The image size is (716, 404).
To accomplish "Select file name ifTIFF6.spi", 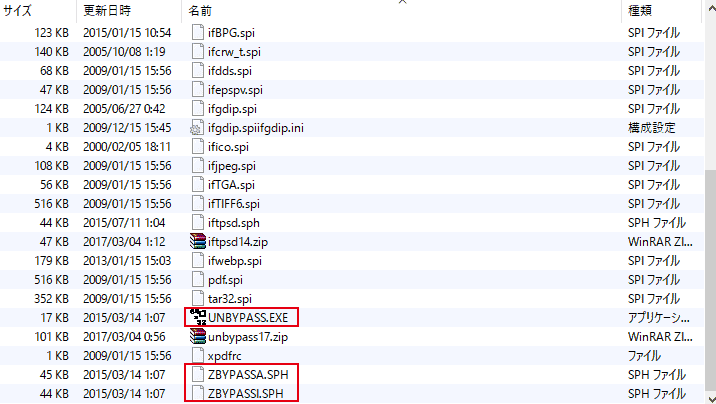I will 234,204.
